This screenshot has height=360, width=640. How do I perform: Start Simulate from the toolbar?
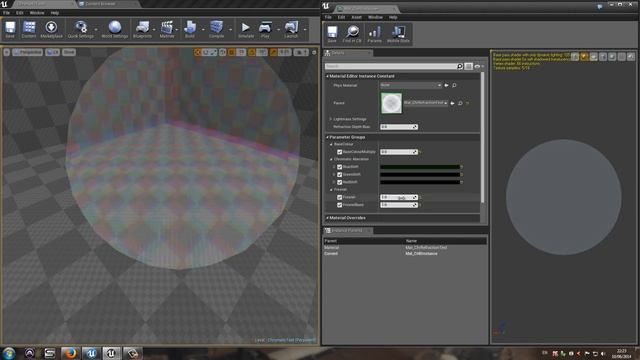(246, 29)
